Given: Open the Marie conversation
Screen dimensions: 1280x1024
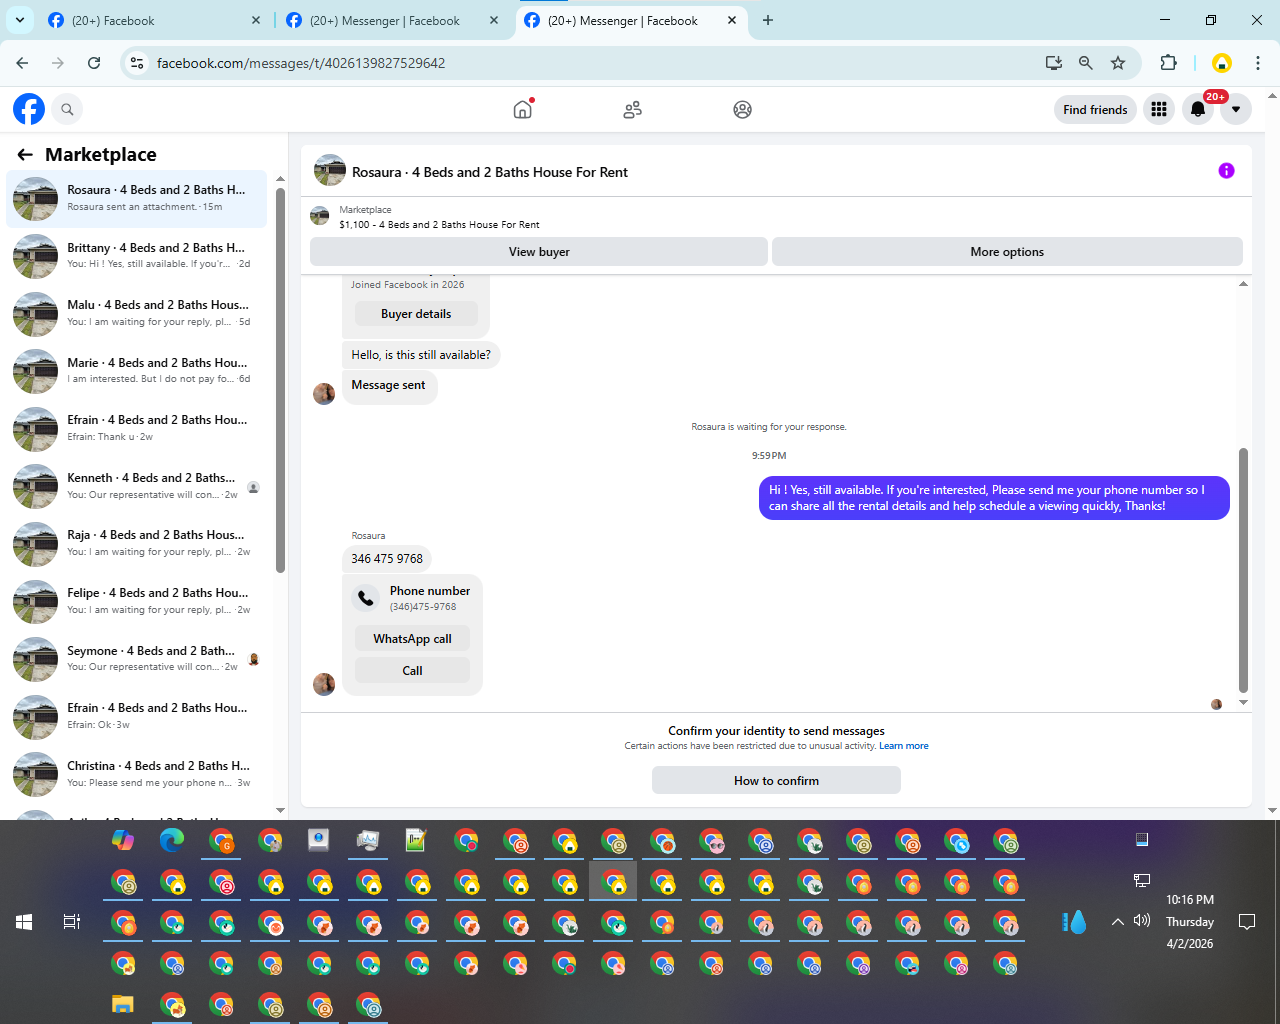Looking at the screenshot, I should [137, 371].
